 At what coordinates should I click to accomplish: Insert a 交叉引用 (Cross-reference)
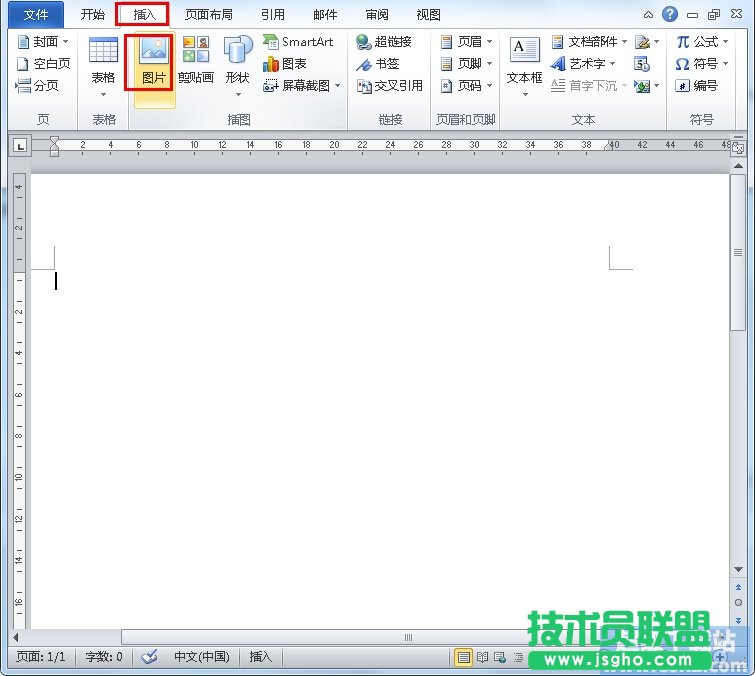coord(390,86)
